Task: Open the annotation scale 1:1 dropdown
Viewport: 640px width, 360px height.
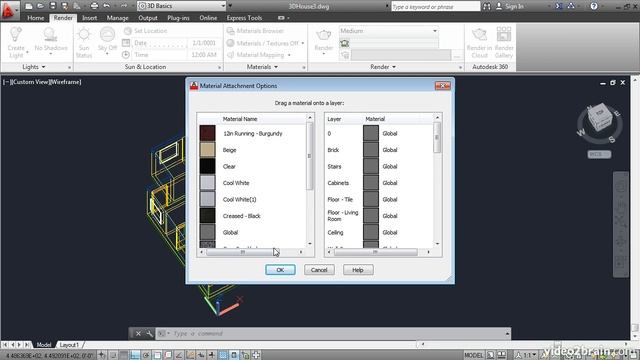Action: [526, 356]
